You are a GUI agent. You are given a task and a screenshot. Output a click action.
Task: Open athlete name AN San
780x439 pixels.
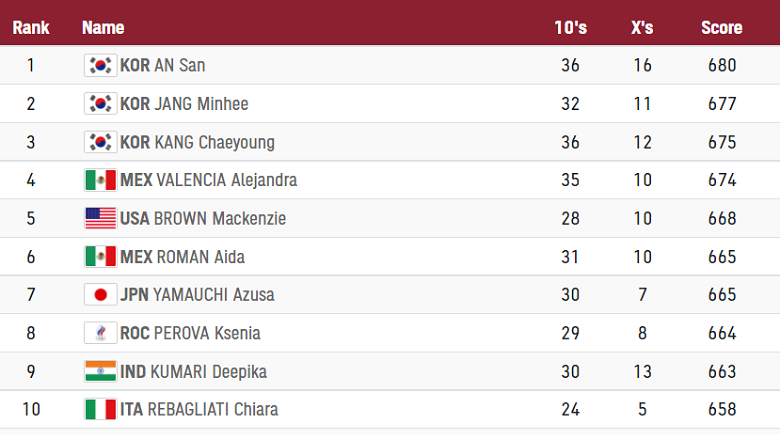180,65
